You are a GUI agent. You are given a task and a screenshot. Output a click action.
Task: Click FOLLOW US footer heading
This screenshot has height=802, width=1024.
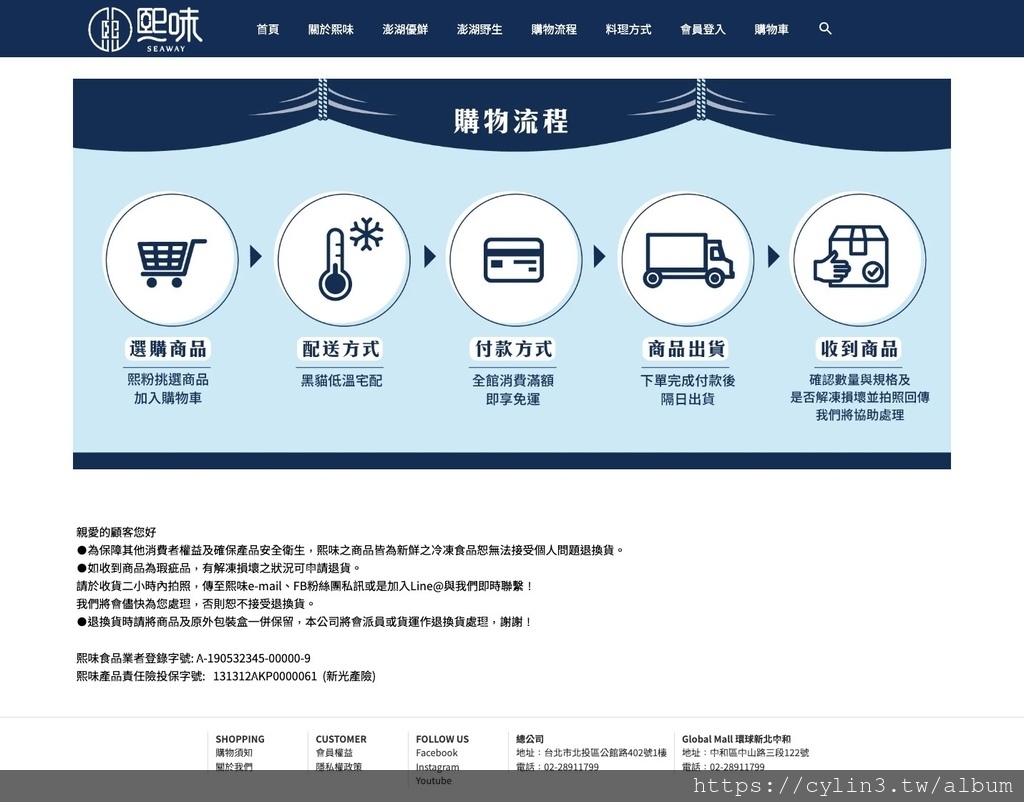442,739
